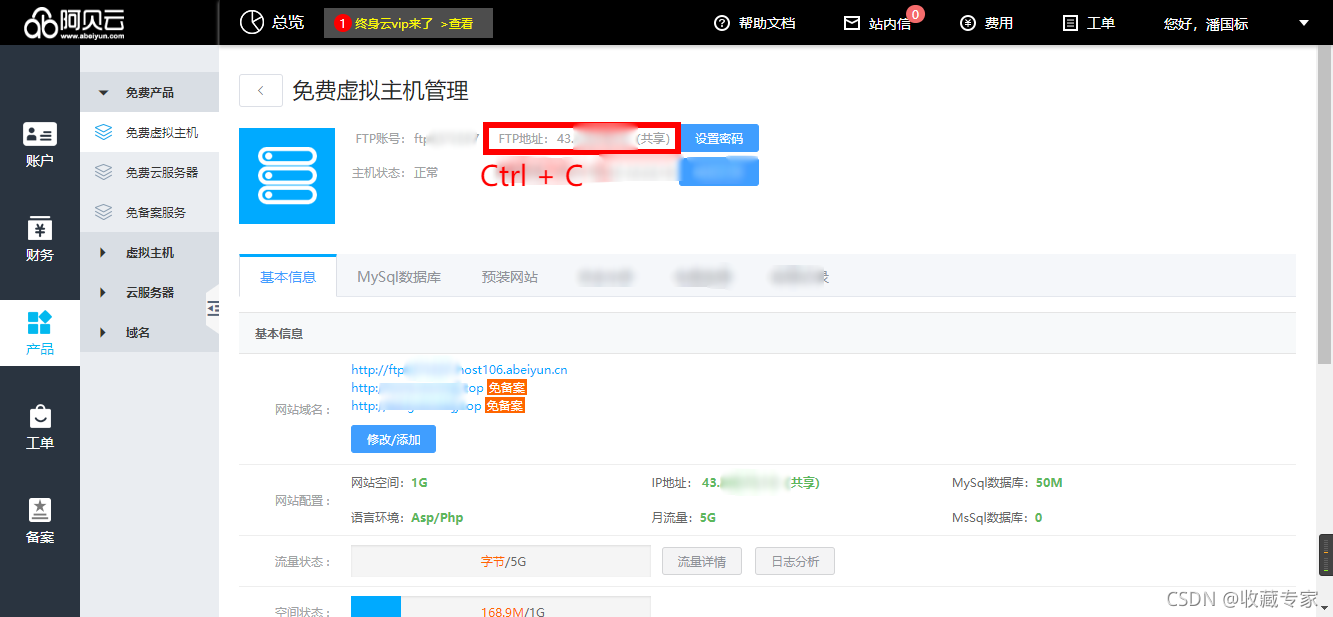
Task: Open the 财务 sidebar section
Action: click(x=40, y=238)
